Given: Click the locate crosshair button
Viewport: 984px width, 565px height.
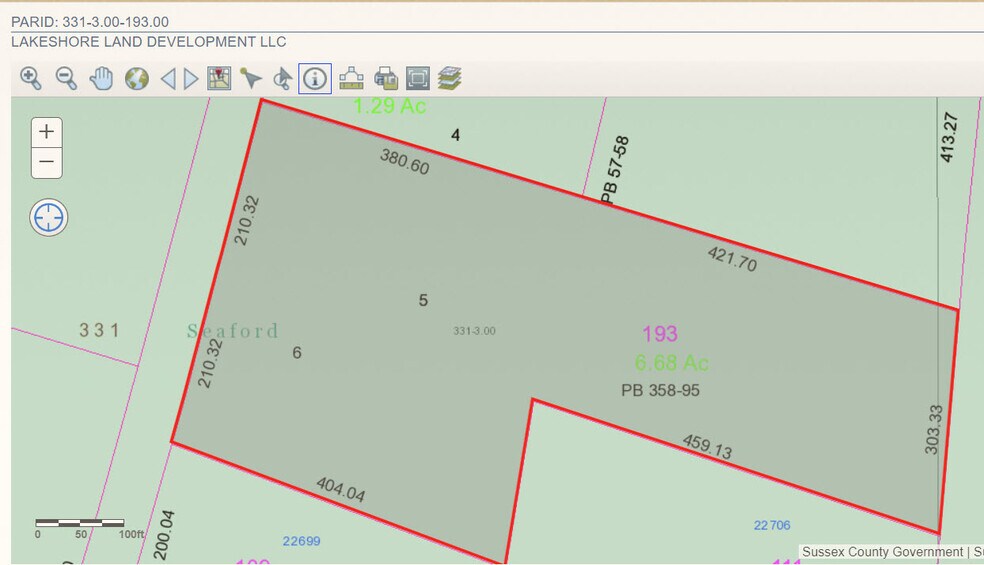Looking at the screenshot, I should 49,218.
